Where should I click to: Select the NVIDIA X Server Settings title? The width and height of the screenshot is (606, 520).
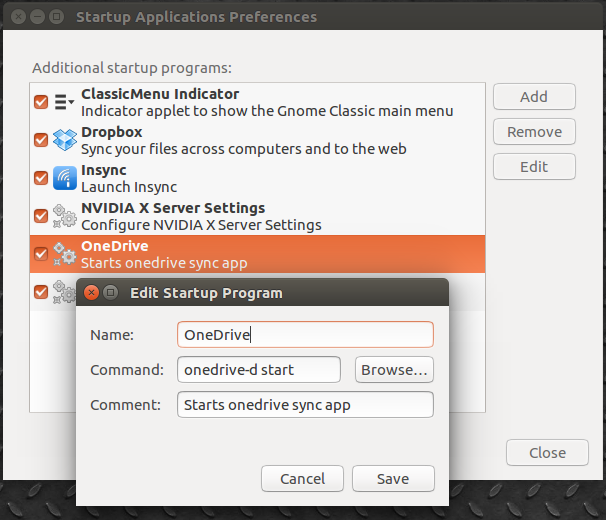tap(173, 208)
